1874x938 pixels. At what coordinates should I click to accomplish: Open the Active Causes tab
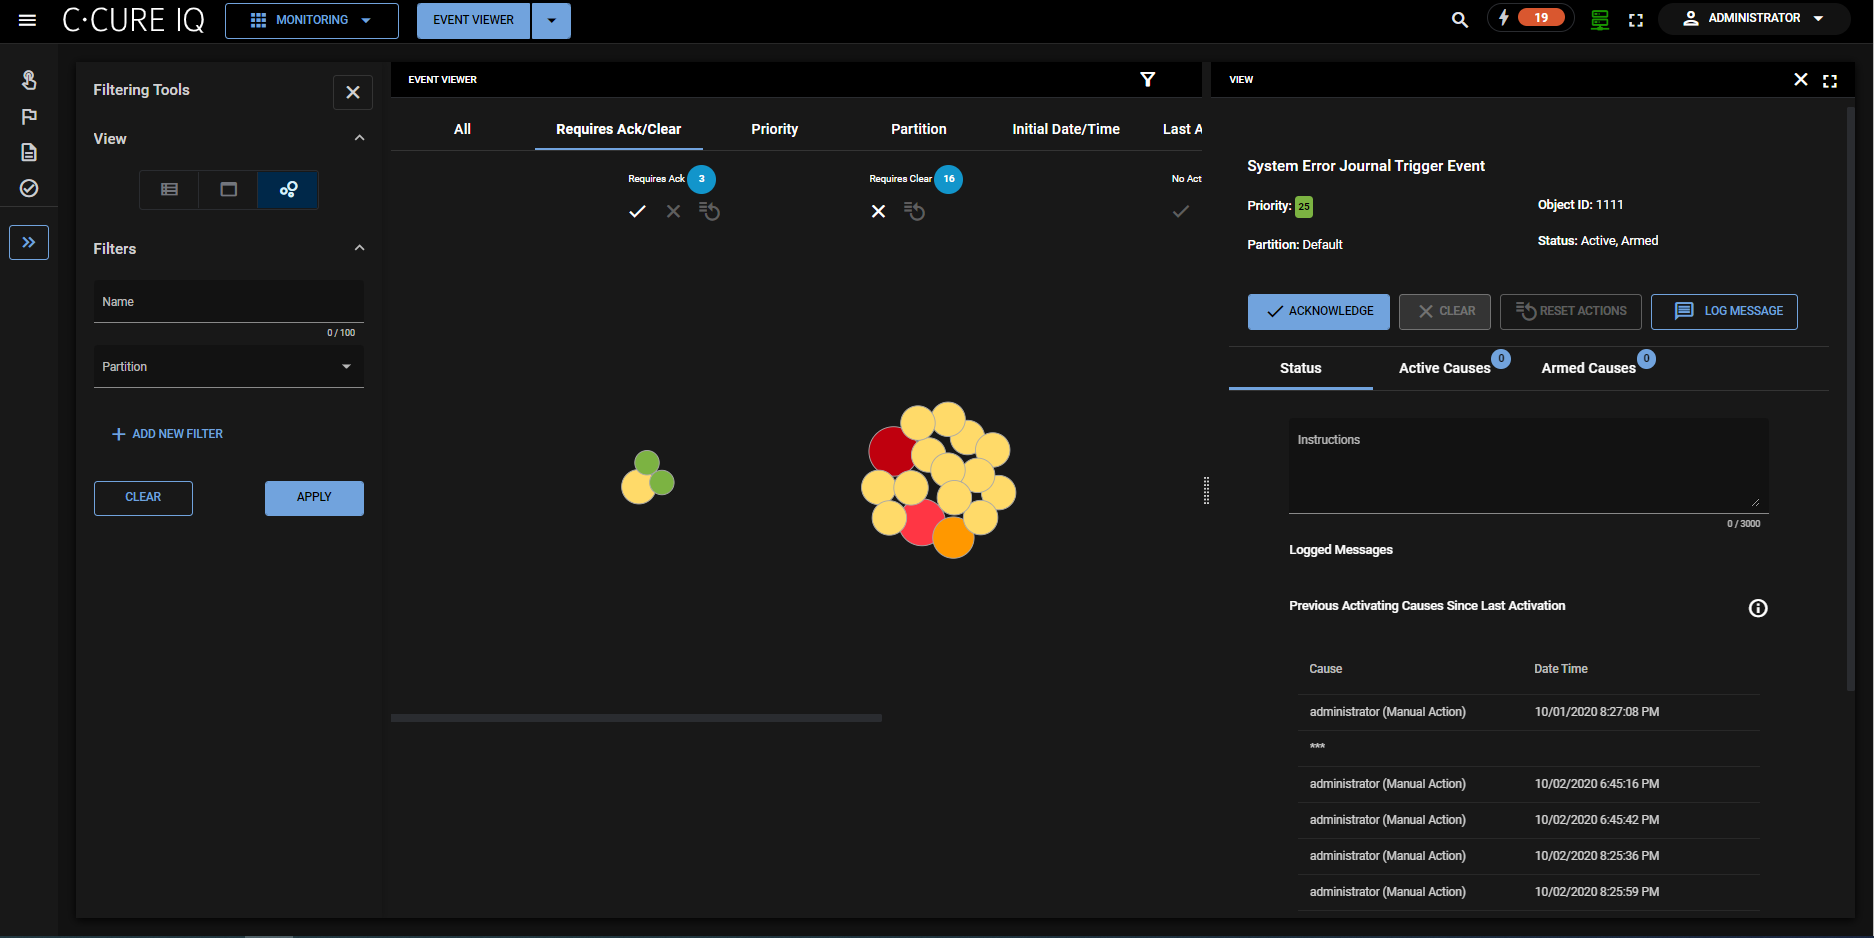pos(1443,368)
